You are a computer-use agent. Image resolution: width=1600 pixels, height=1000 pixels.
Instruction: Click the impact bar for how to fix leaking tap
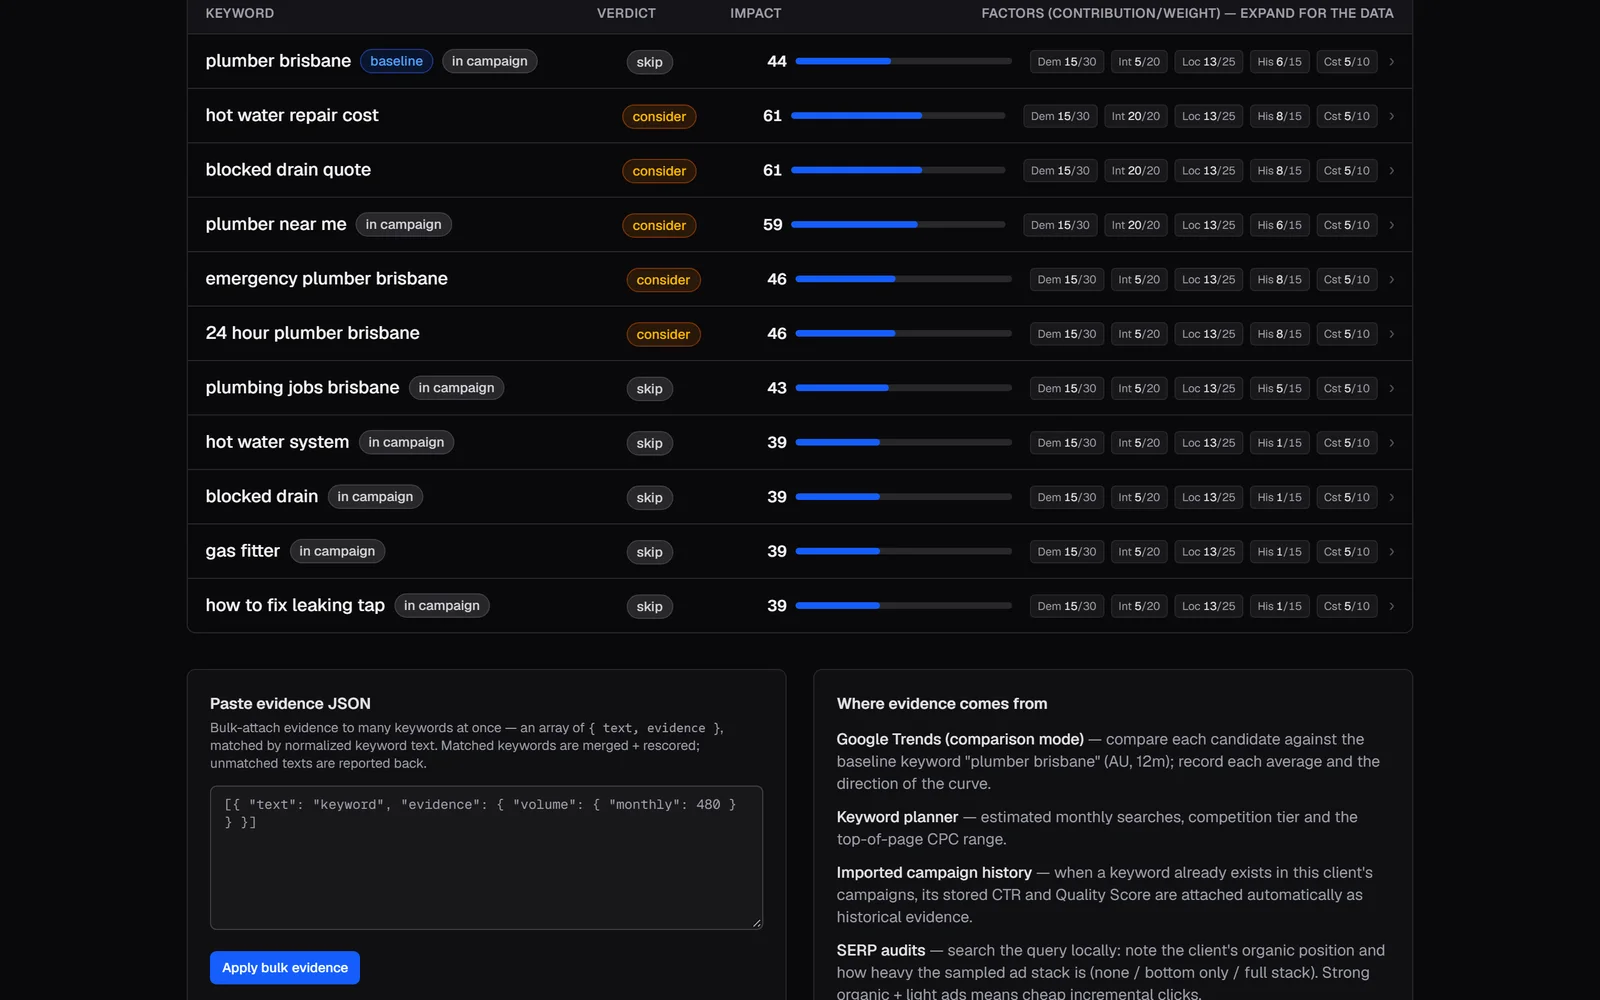[x=903, y=606]
